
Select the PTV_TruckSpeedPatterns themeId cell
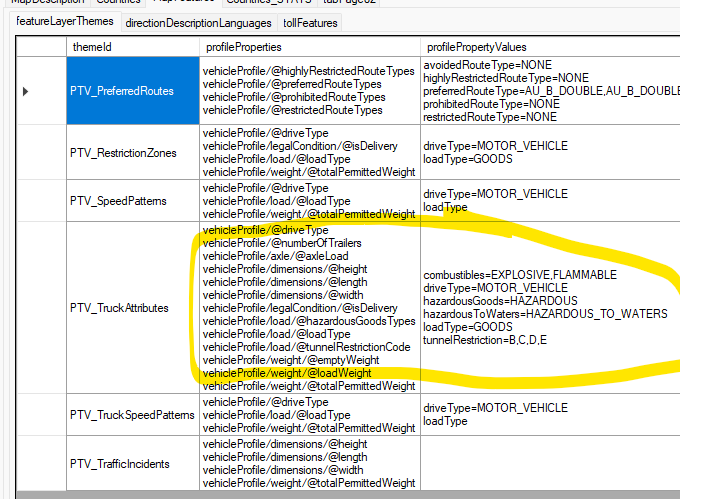point(132,415)
